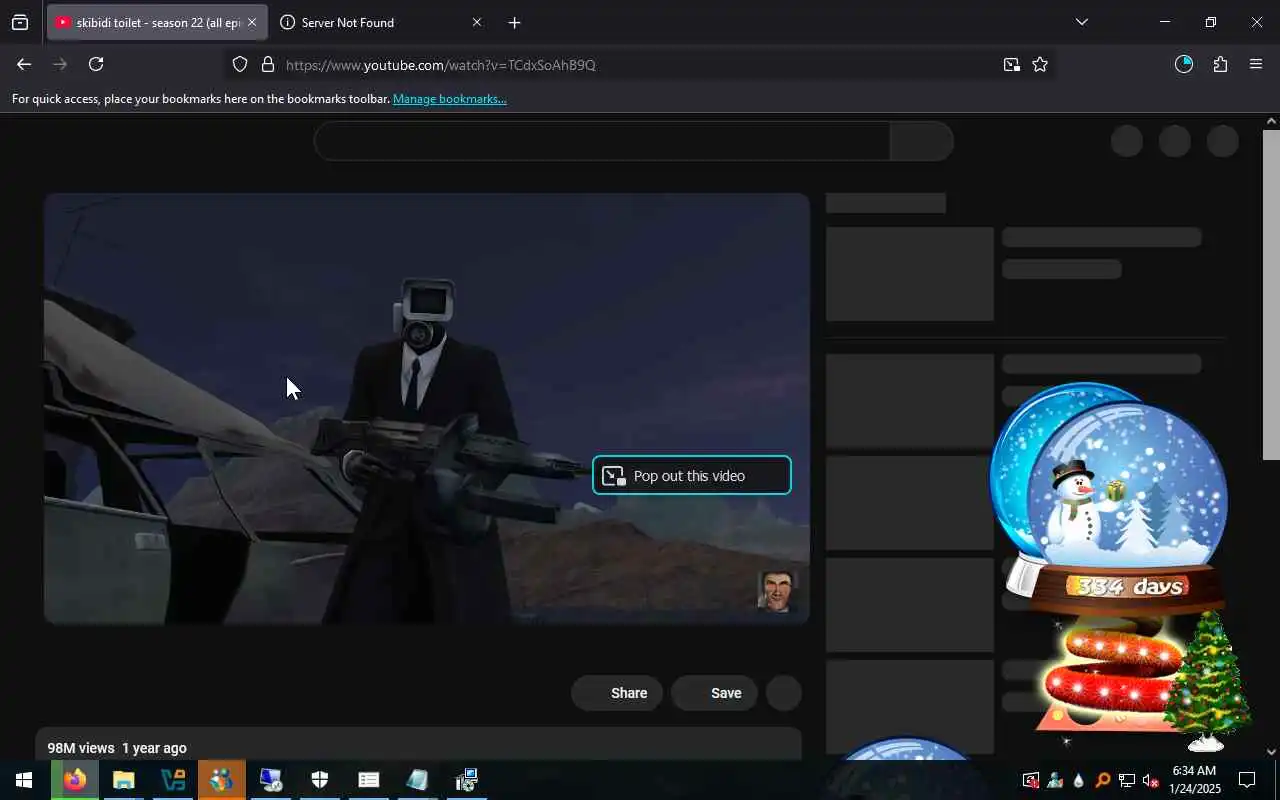Close the skibidi toilet tab

point(252,22)
